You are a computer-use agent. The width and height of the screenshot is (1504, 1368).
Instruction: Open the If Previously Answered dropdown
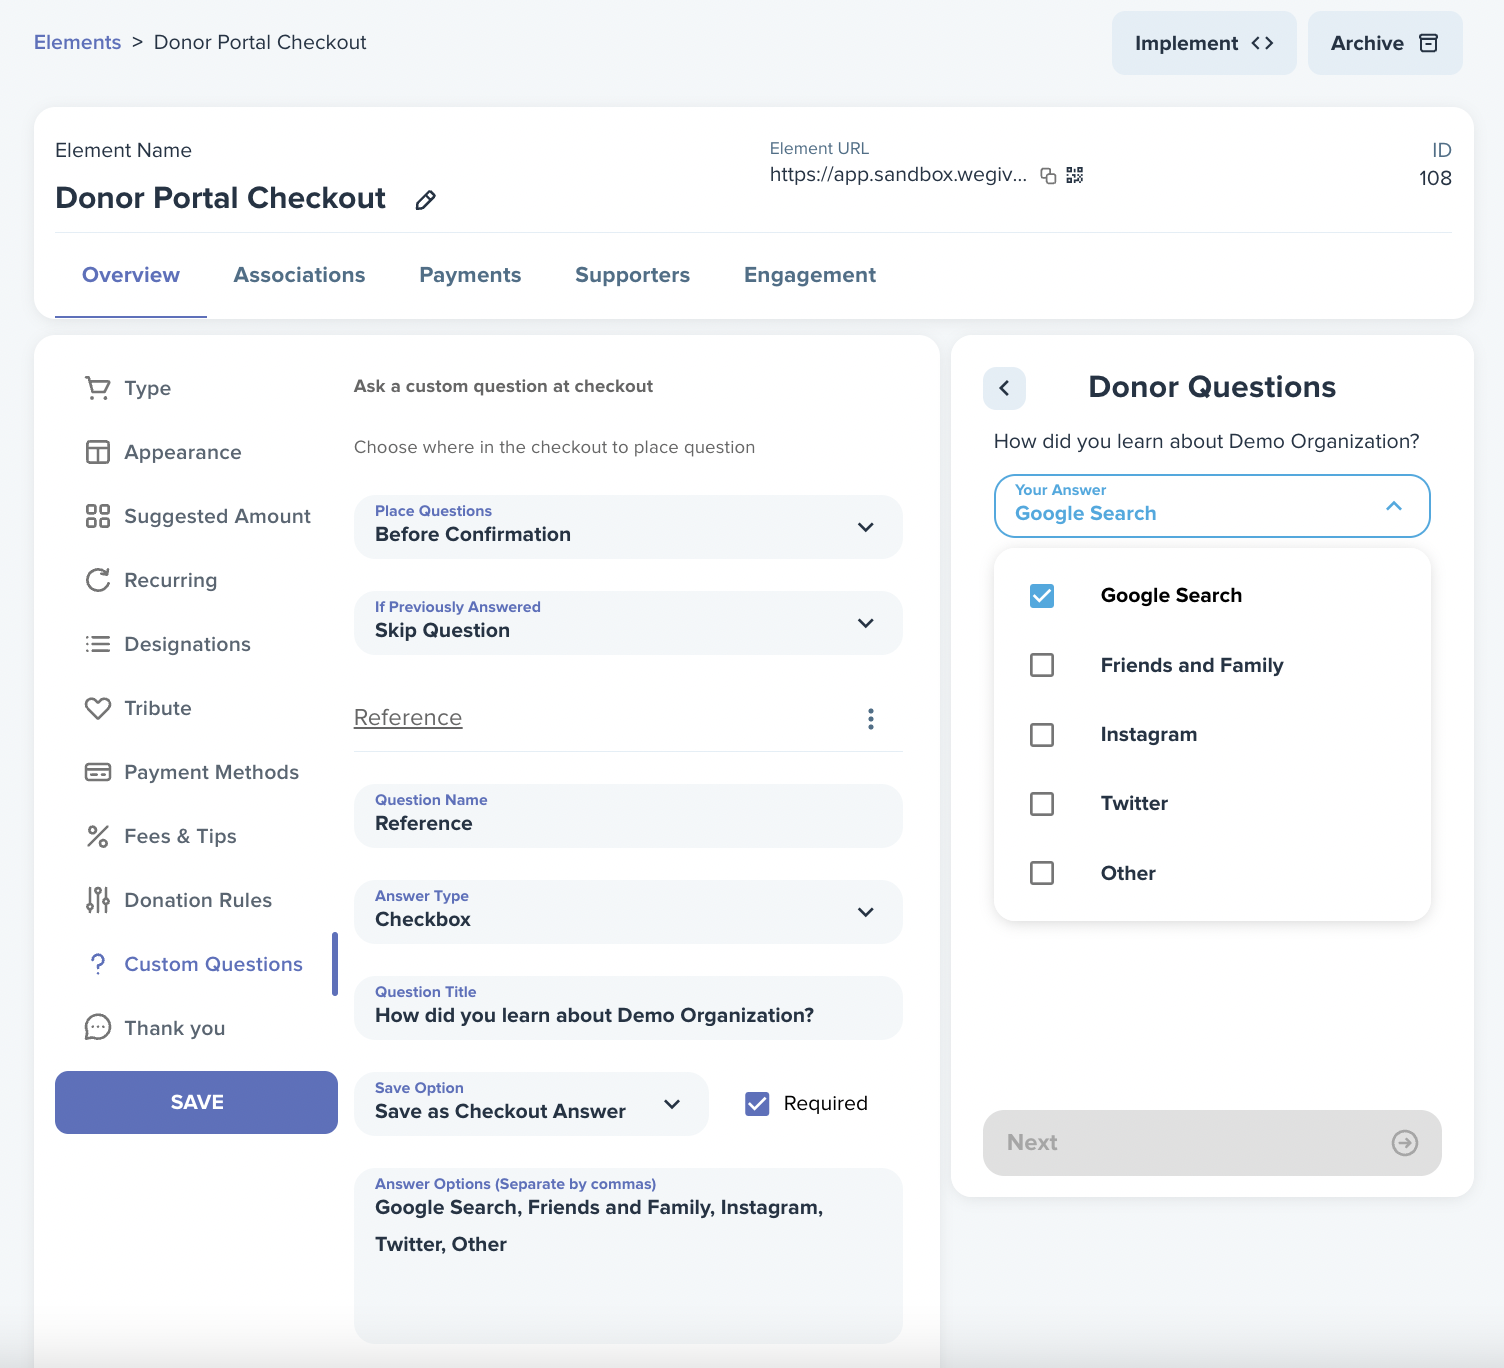[628, 623]
